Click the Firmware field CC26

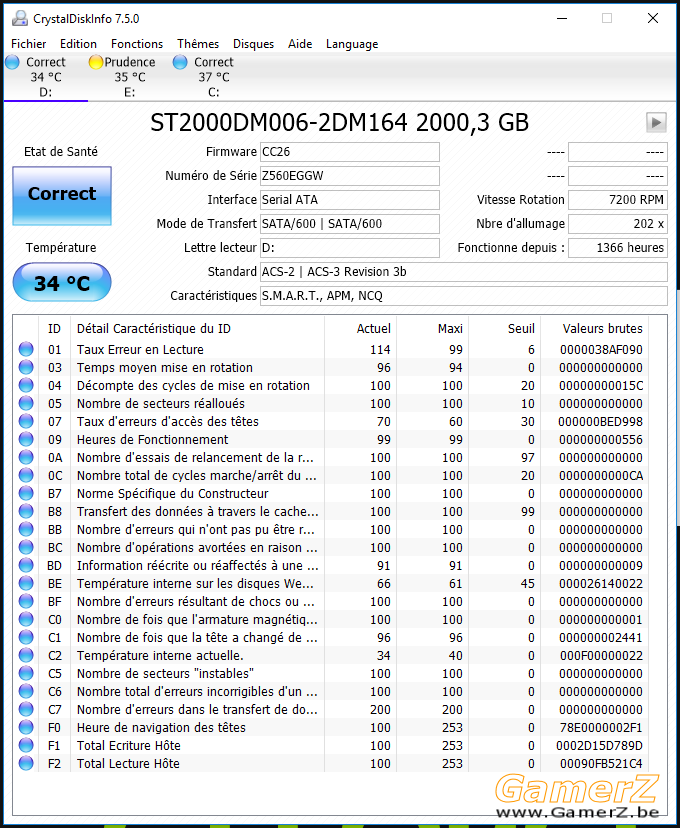[x=350, y=152]
